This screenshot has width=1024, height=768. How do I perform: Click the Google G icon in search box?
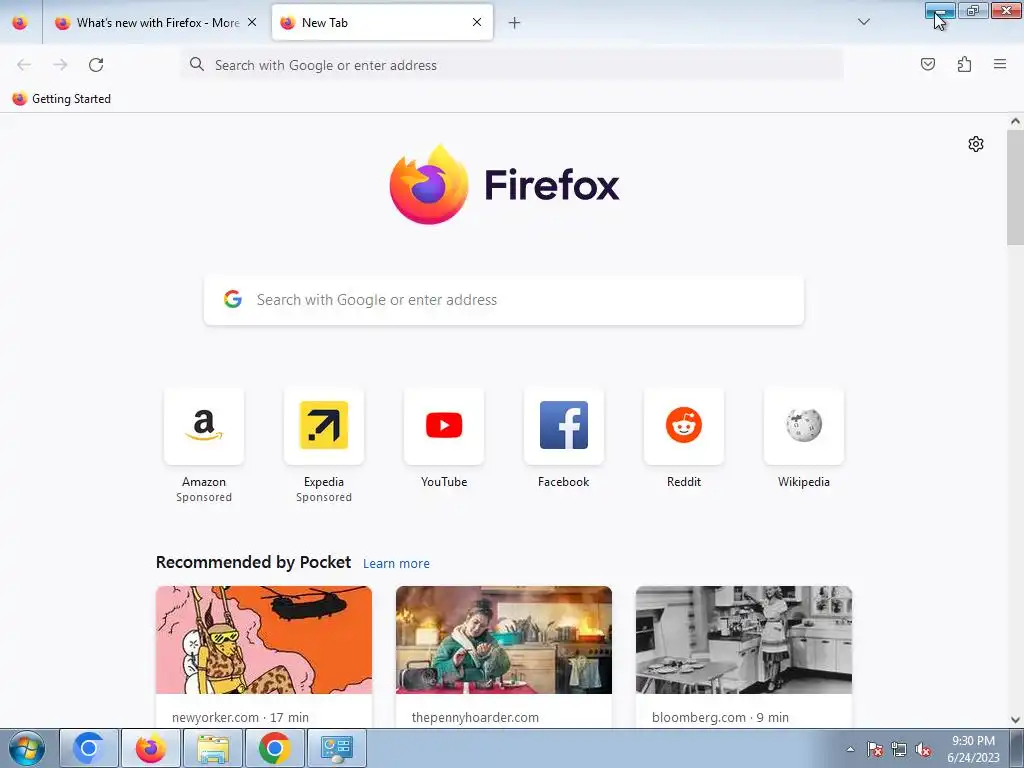click(x=232, y=299)
